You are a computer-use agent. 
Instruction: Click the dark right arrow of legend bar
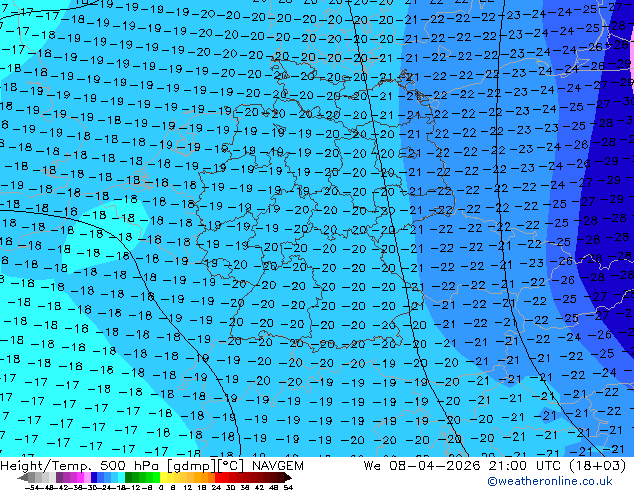point(288,477)
